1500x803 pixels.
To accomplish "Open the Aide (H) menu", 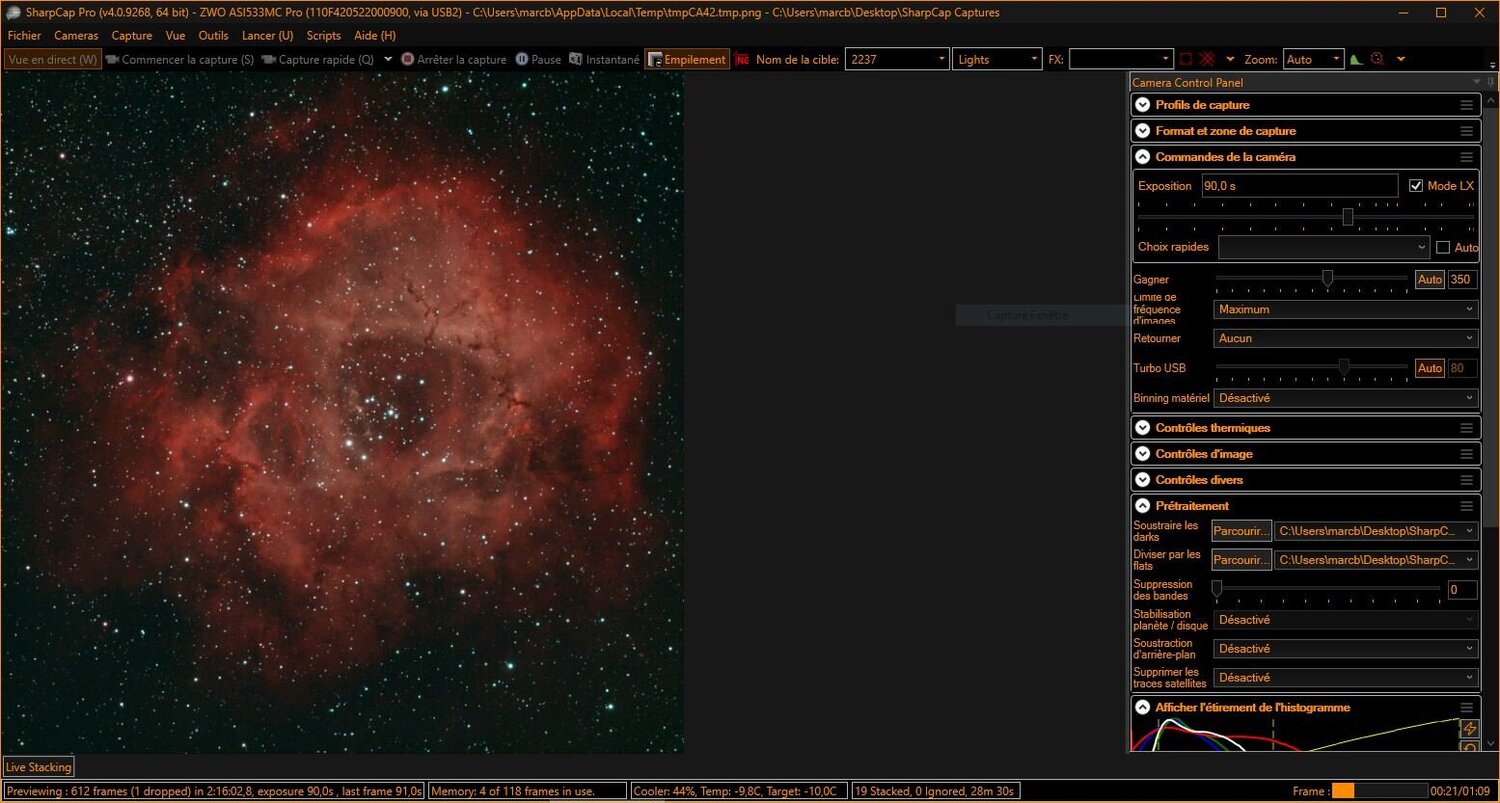I will point(375,36).
